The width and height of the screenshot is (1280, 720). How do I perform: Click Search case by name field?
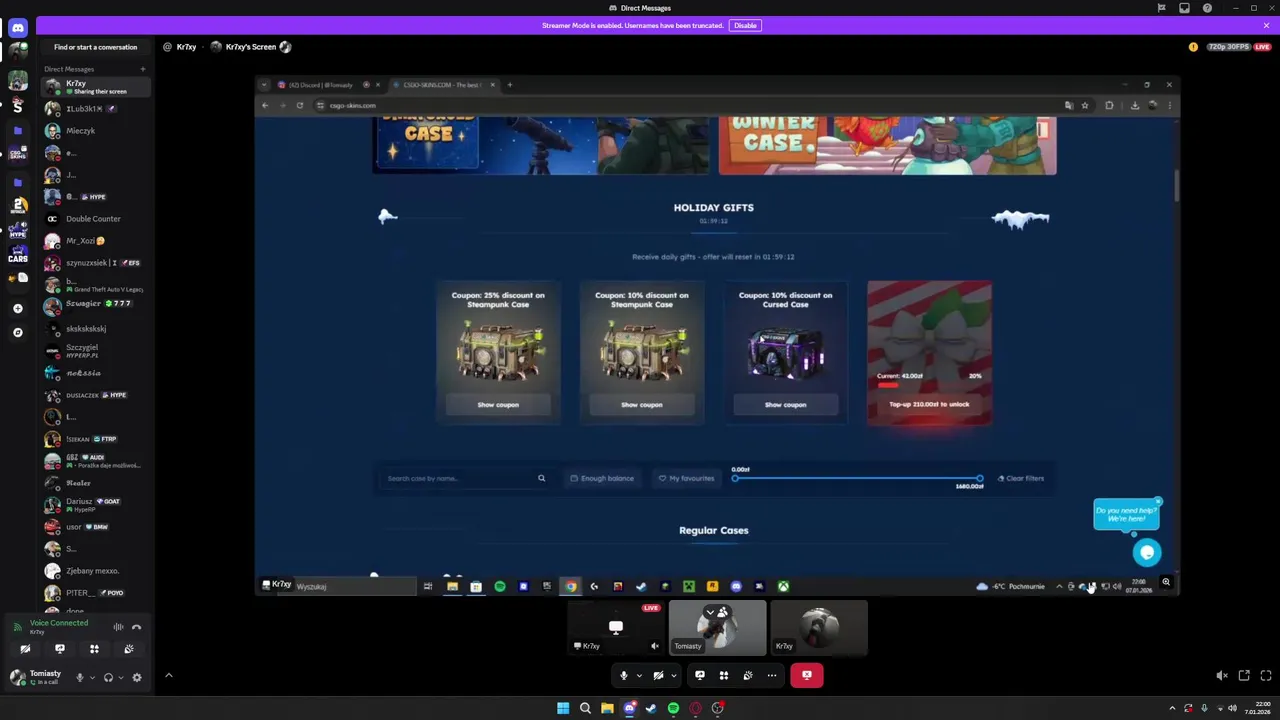click(x=465, y=478)
